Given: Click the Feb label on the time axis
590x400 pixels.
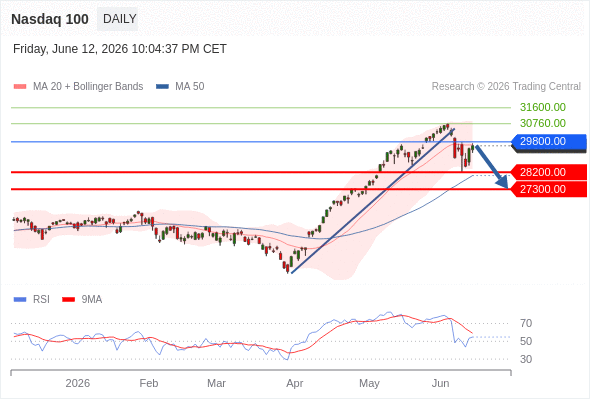Looking at the screenshot, I should tap(149, 383).
